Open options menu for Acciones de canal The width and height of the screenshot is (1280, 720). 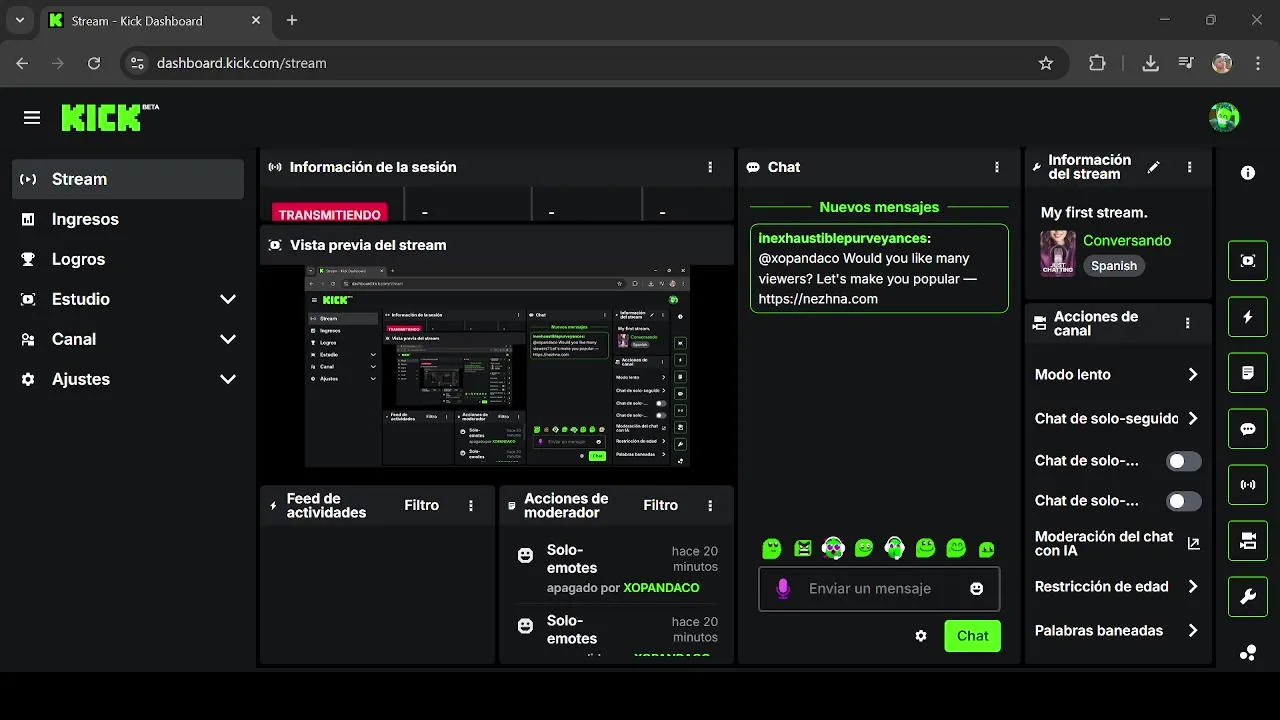click(1188, 323)
